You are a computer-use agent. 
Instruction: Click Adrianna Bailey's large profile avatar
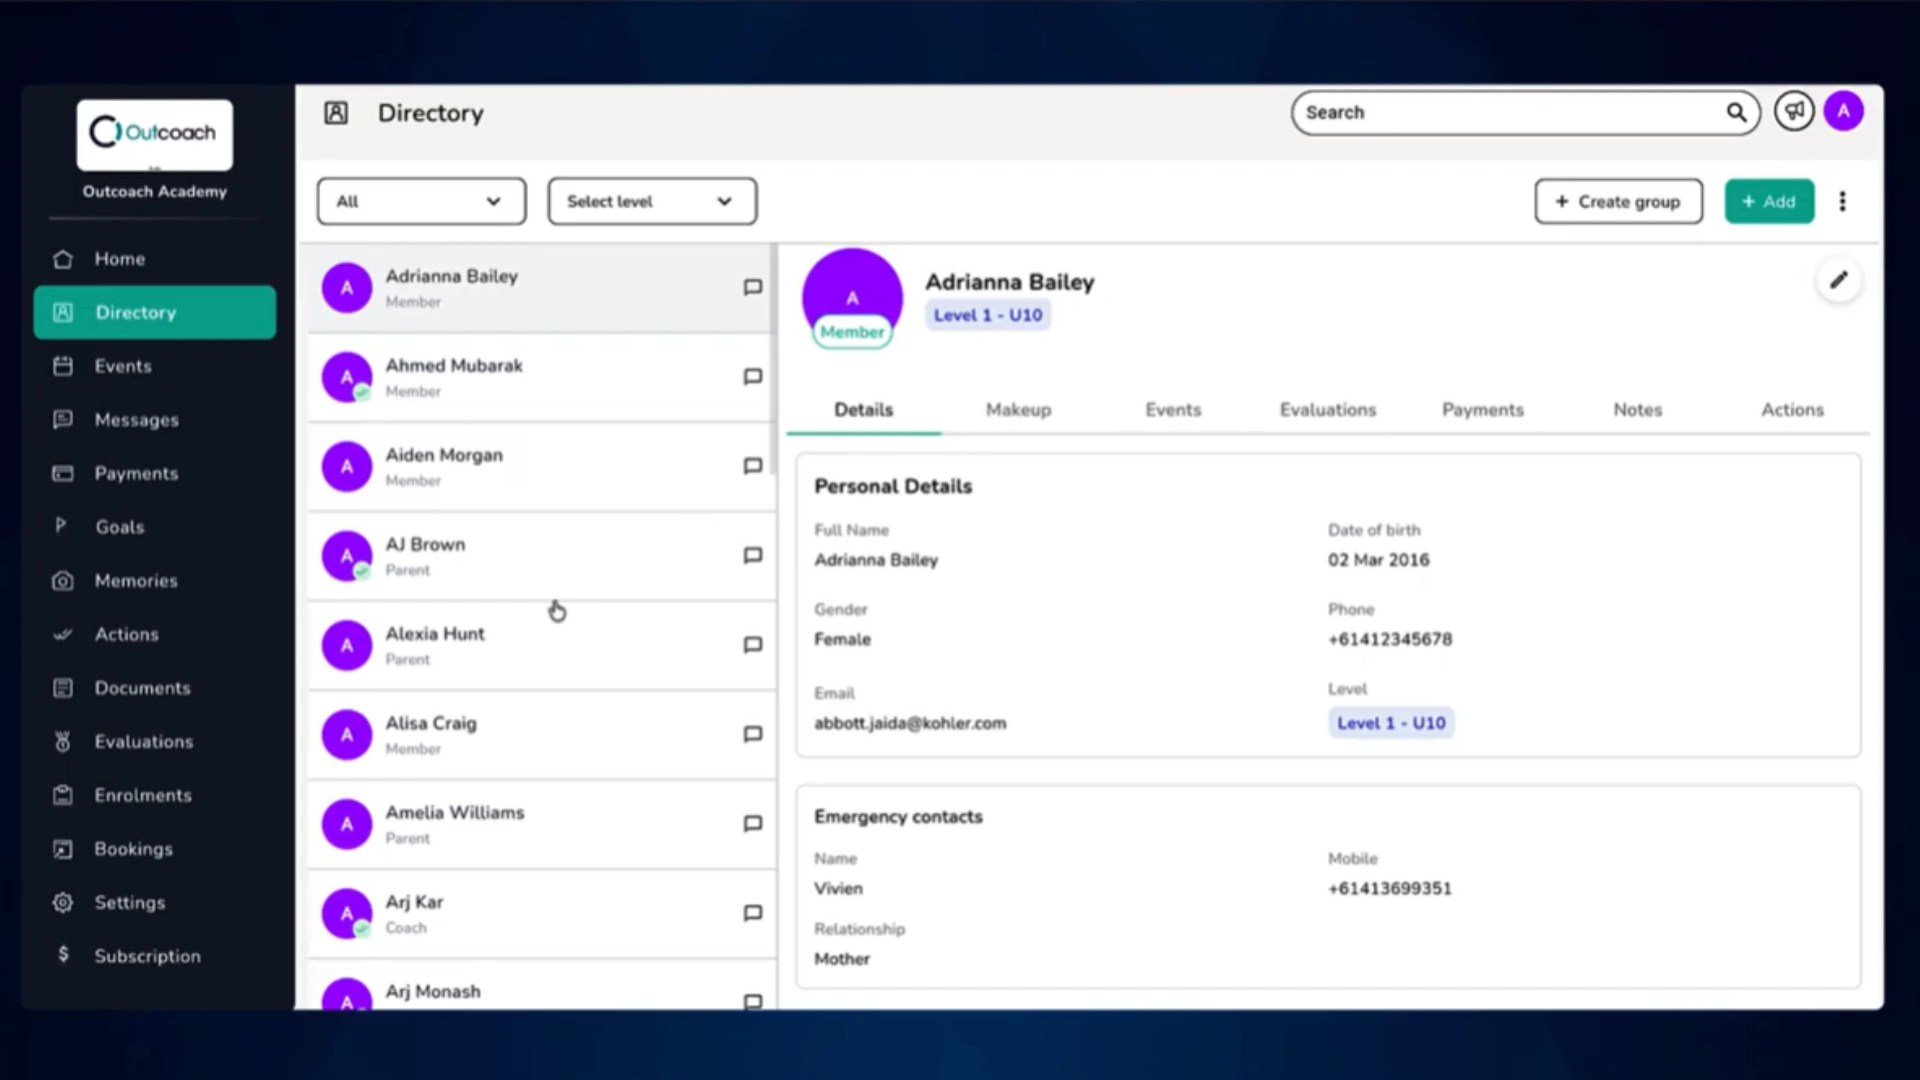[852, 298]
